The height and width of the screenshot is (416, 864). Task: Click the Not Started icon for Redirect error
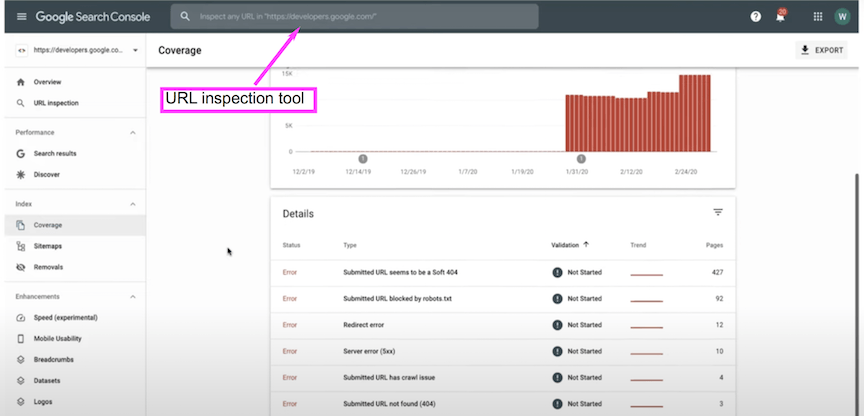557,325
